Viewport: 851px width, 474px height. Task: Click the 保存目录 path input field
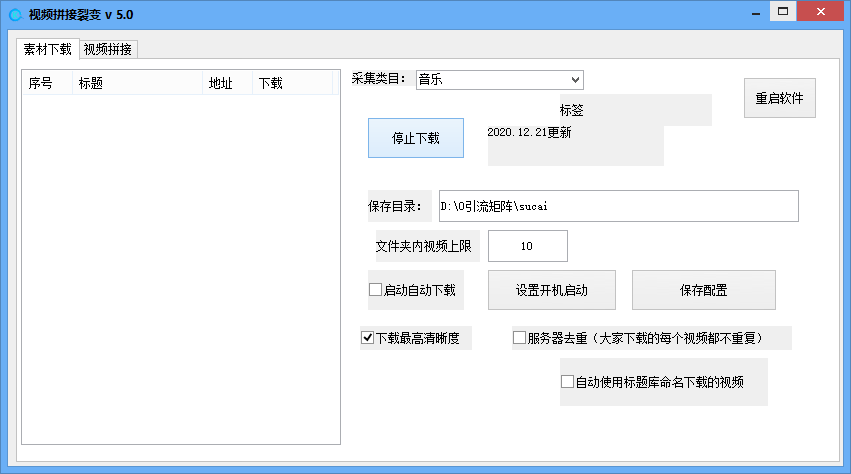click(618, 206)
